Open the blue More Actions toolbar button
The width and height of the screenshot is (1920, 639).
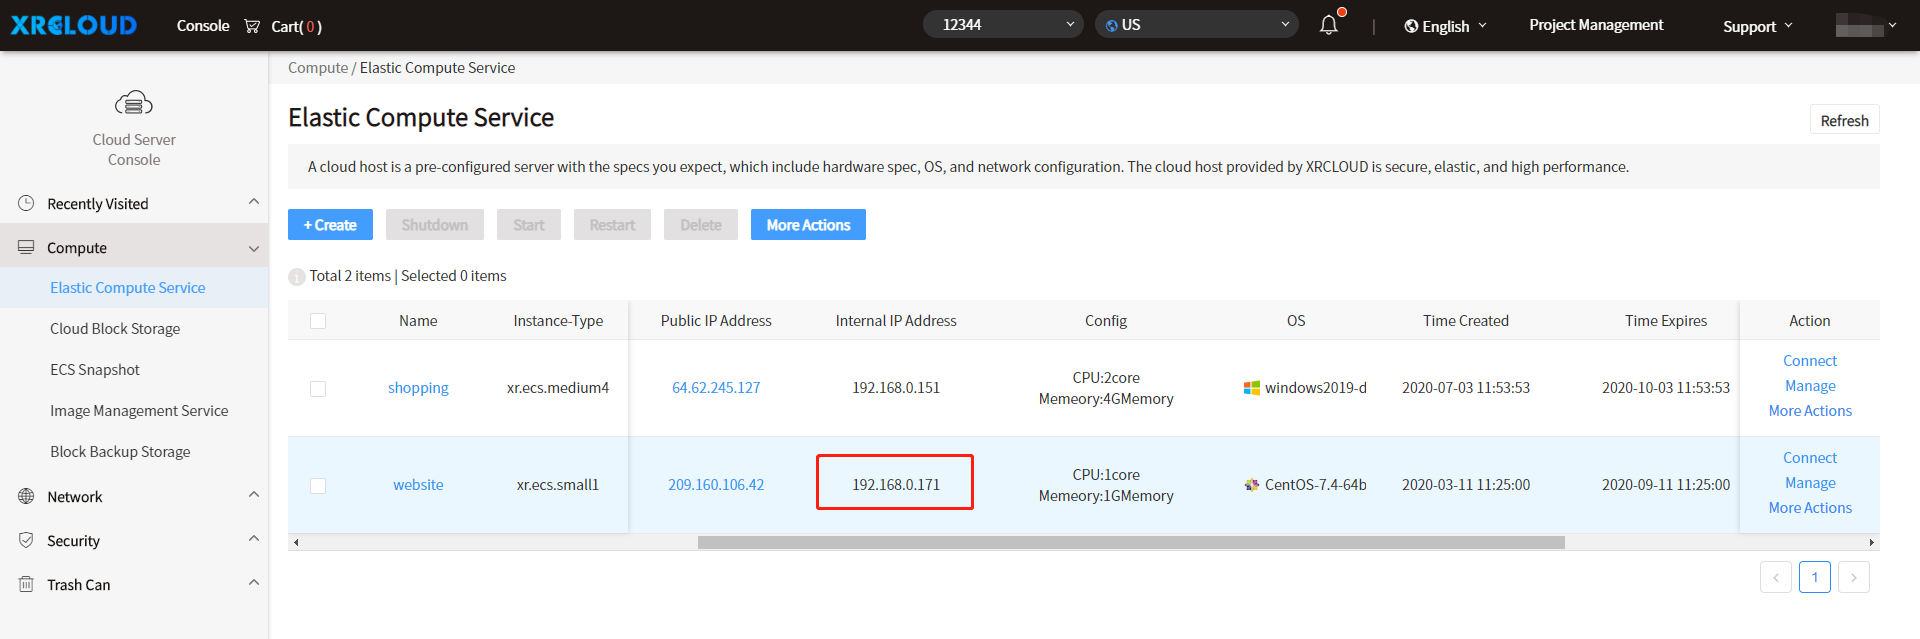pyautogui.click(x=808, y=225)
